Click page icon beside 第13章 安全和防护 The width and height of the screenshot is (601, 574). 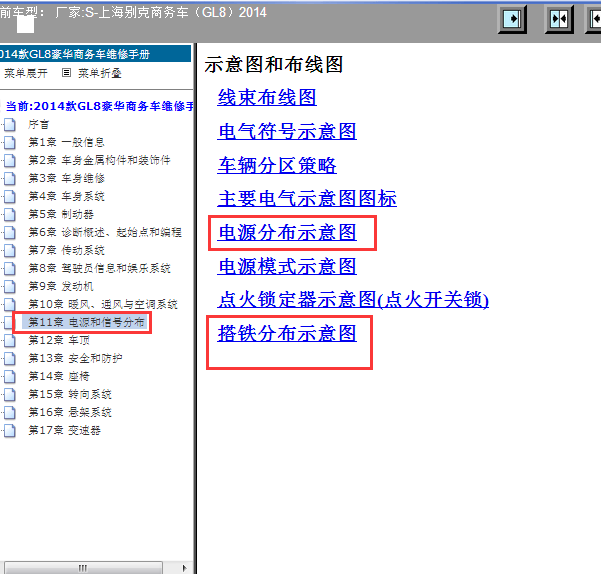pos(10,359)
